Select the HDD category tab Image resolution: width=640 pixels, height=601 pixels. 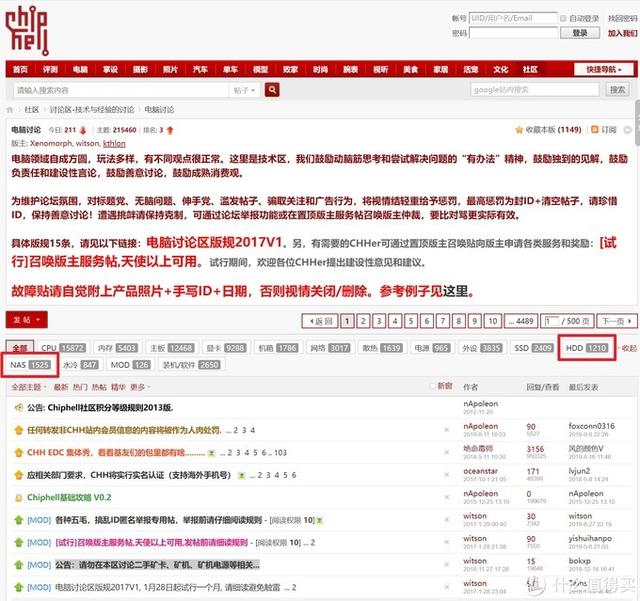point(587,348)
